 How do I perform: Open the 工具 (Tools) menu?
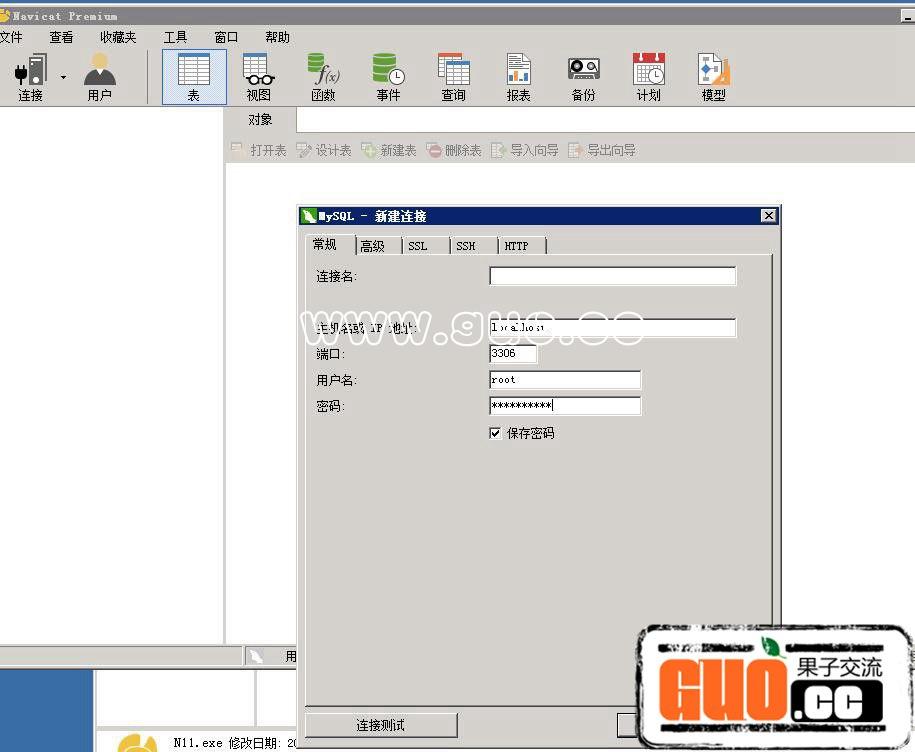(x=175, y=37)
